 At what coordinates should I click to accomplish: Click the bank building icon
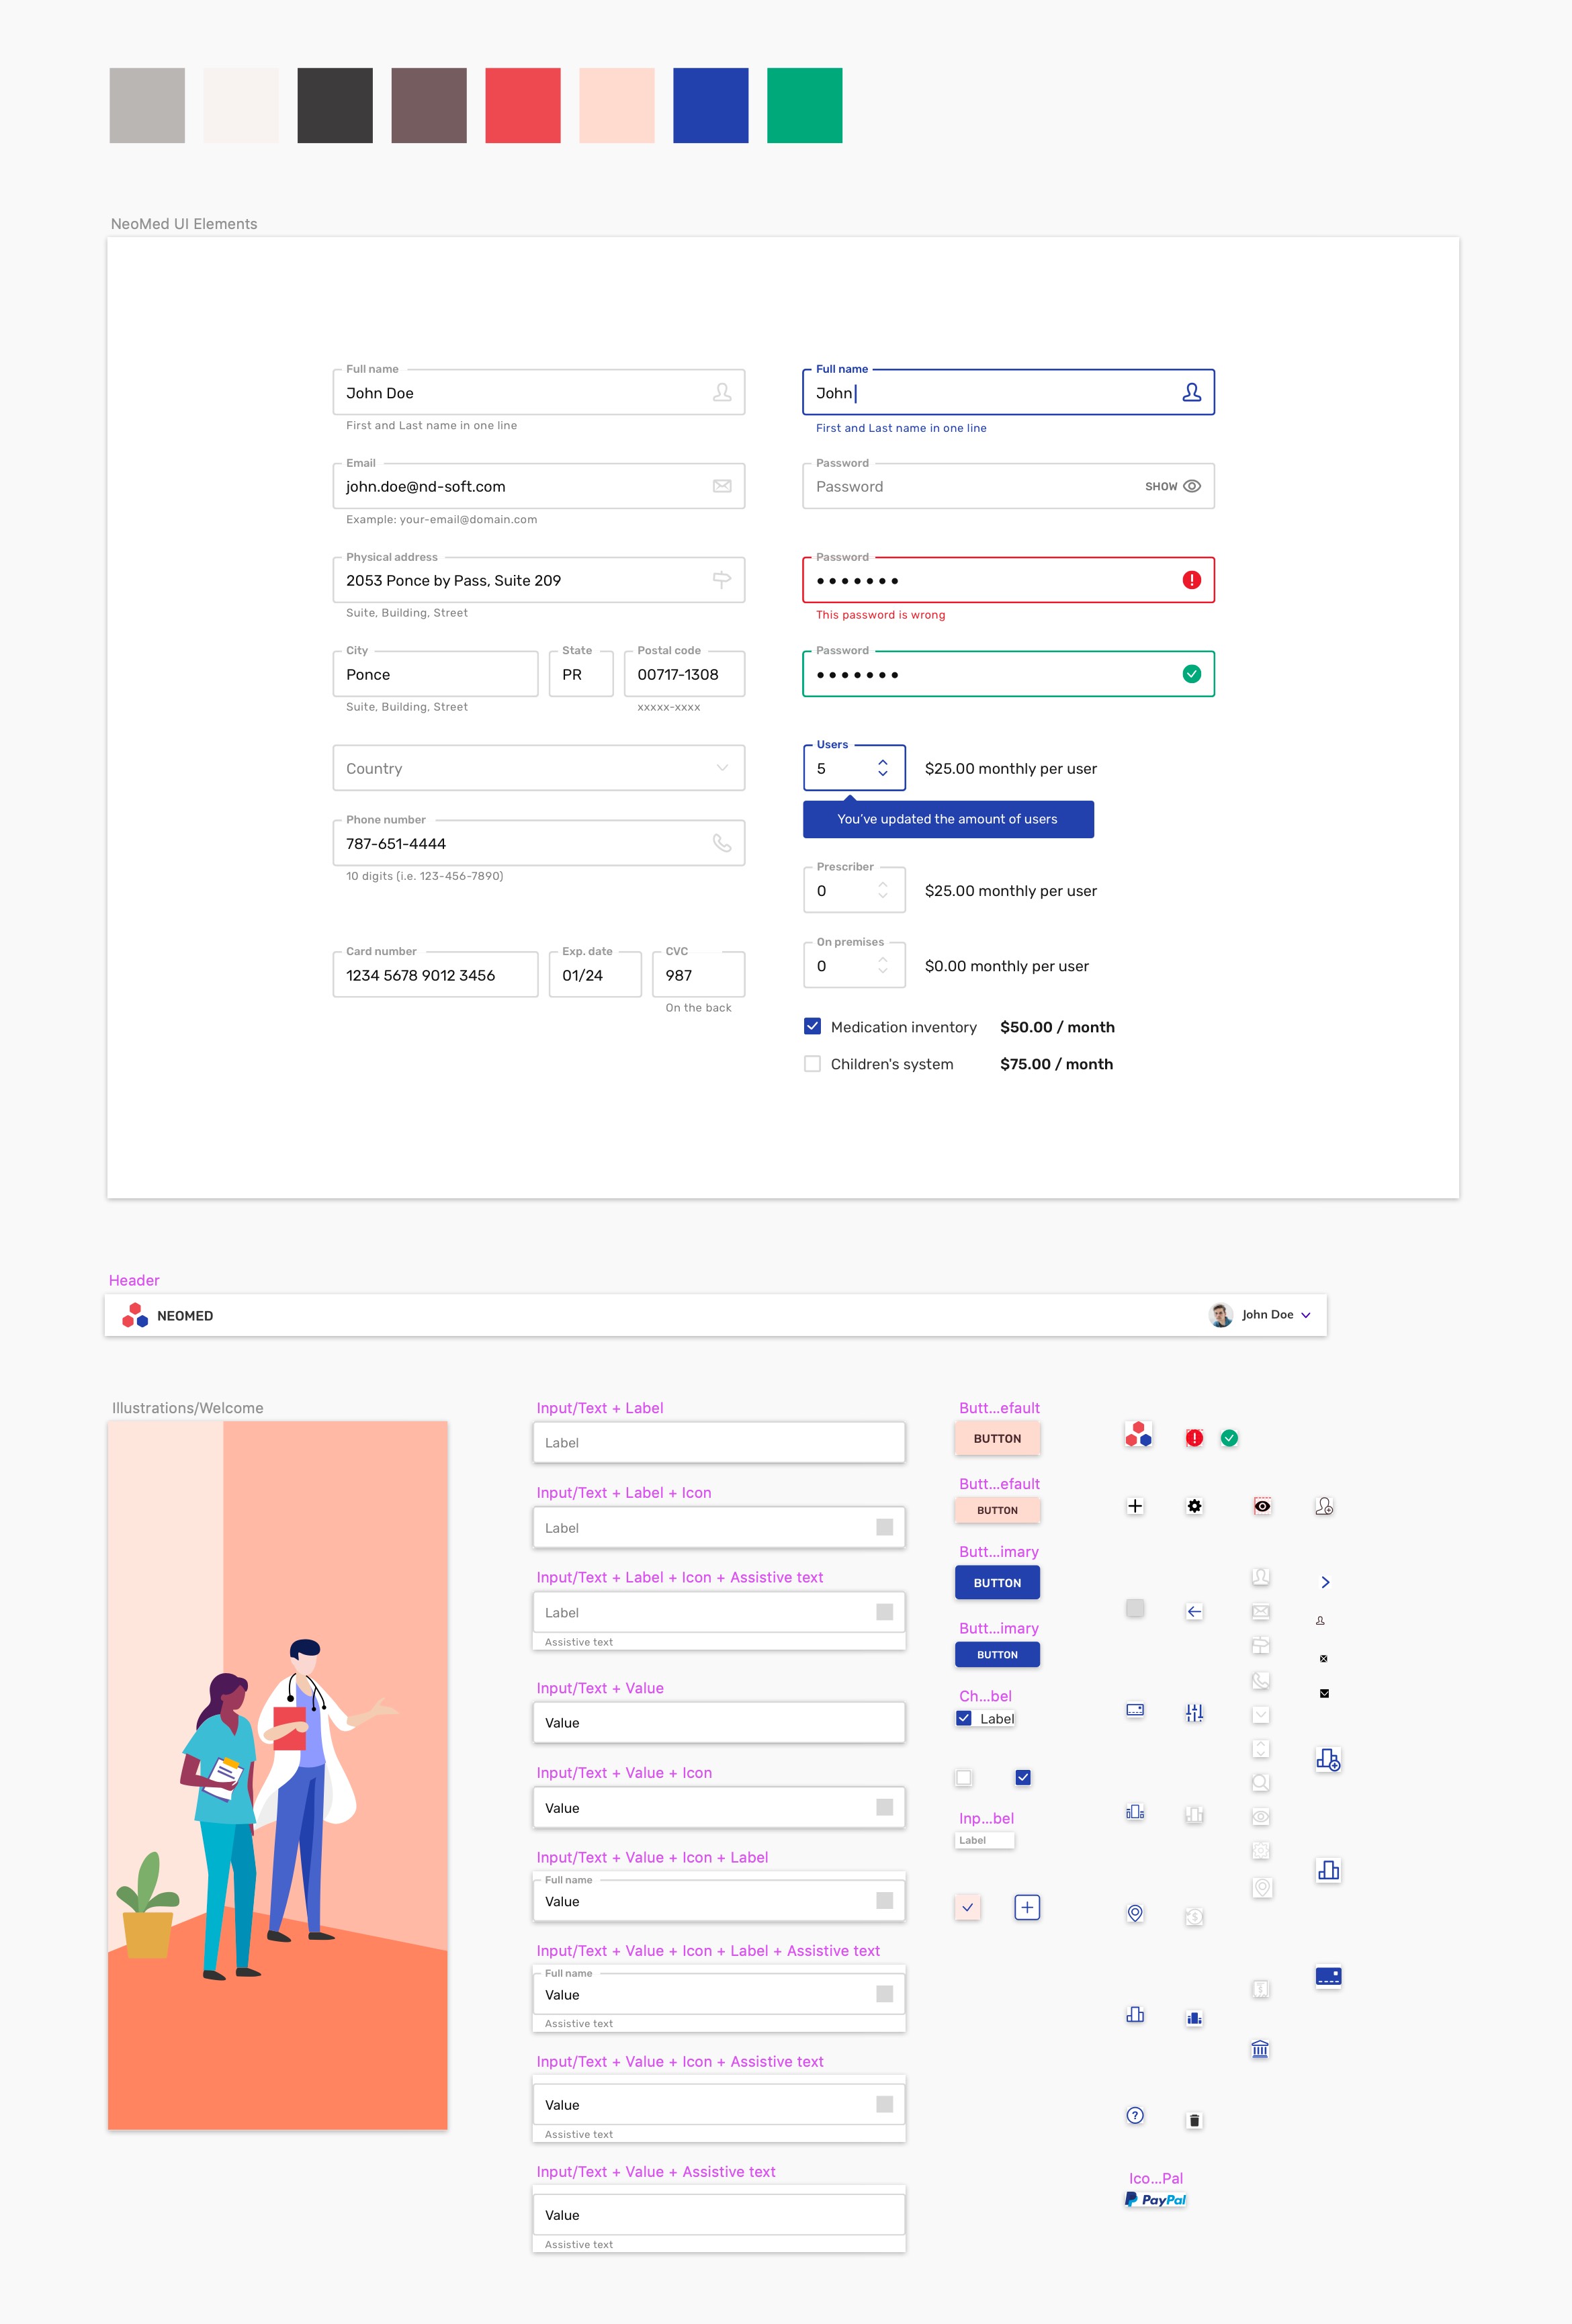1261,2048
